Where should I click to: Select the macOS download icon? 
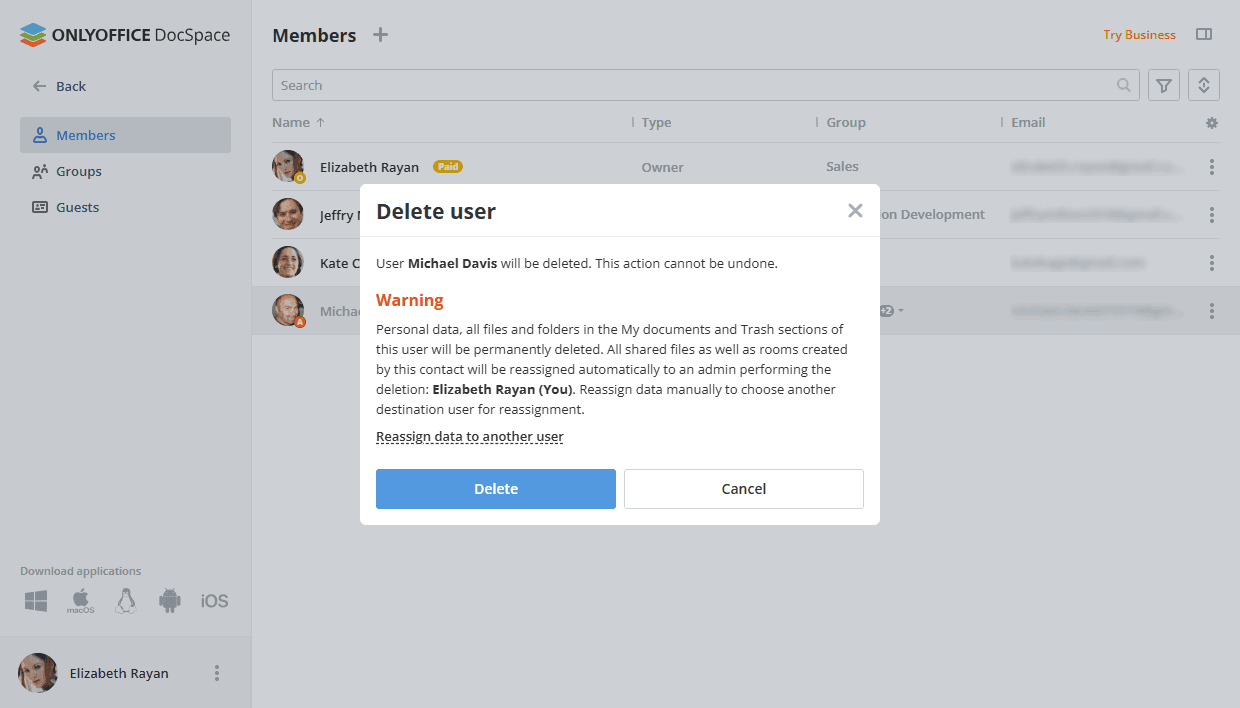point(80,600)
